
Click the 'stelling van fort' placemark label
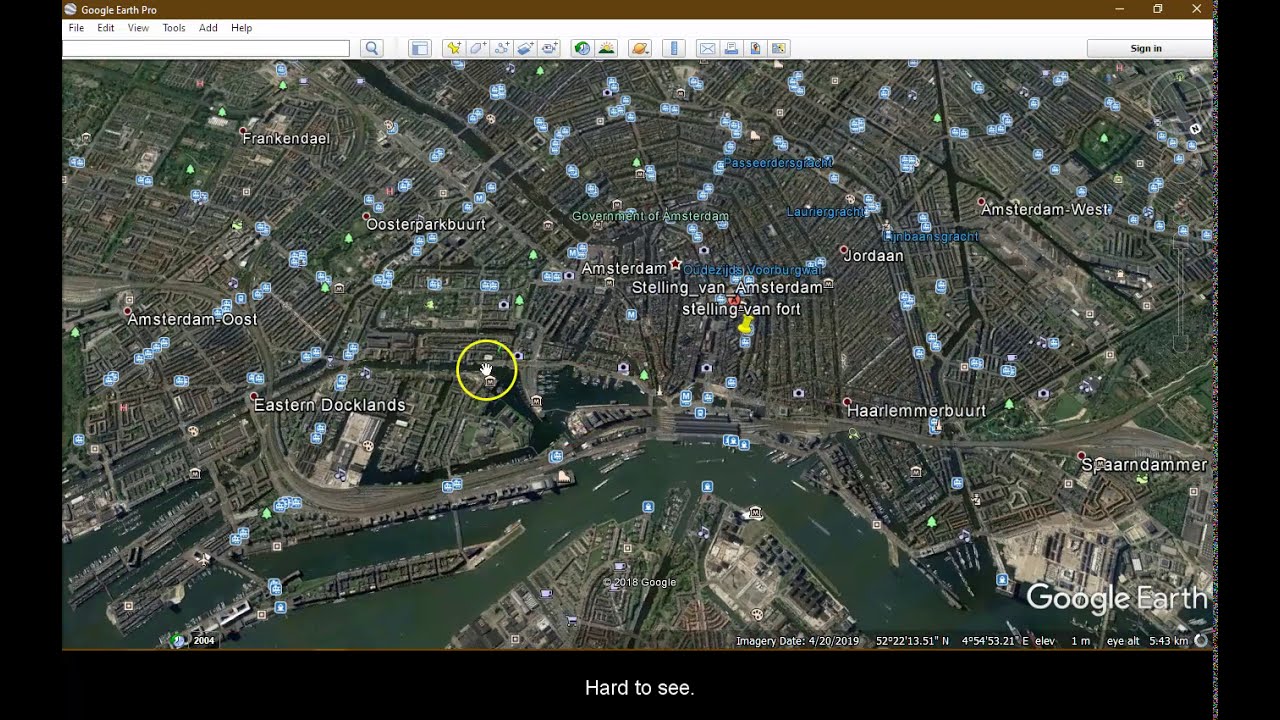point(741,310)
